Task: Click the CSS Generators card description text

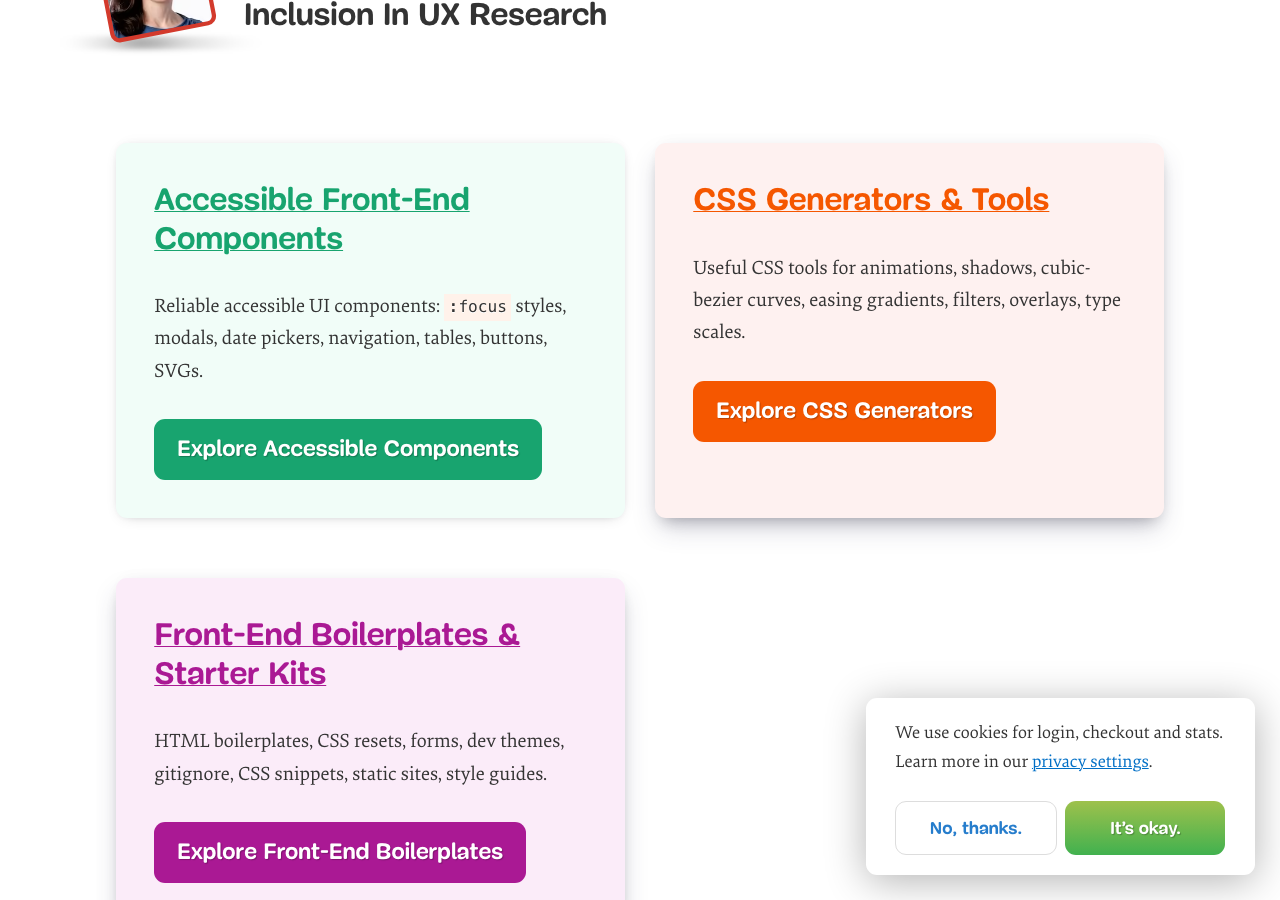Action: pyautogui.click(x=907, y=299)
